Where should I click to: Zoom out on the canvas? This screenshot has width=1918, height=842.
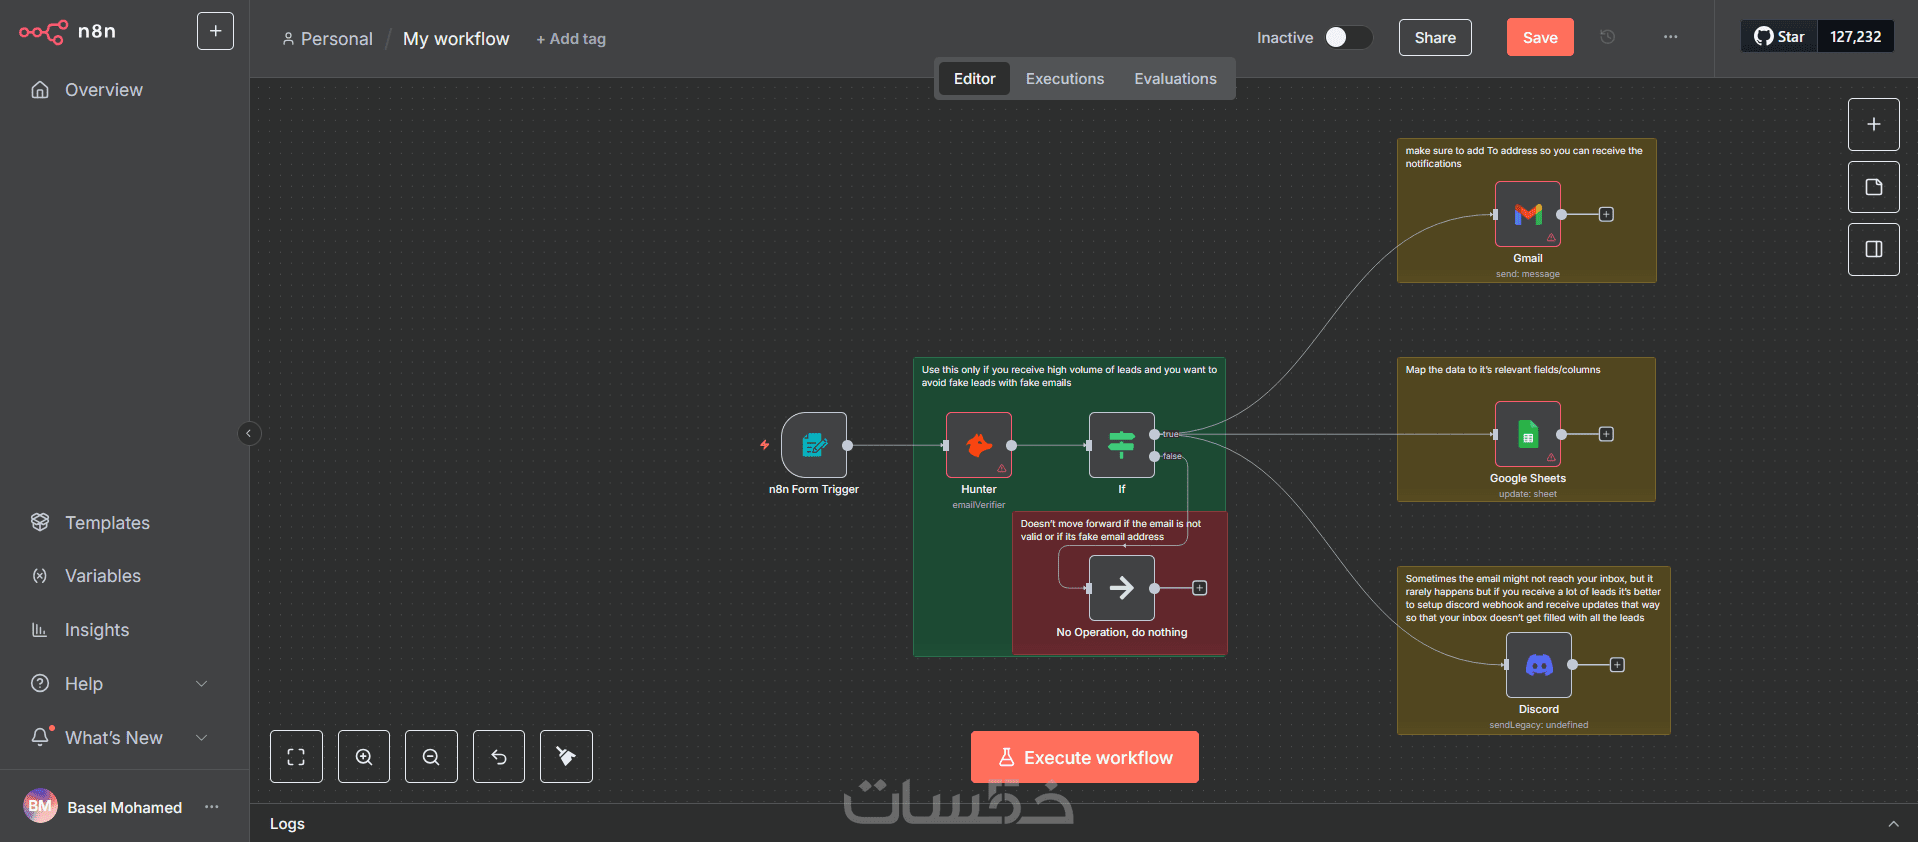click(431, 756)
